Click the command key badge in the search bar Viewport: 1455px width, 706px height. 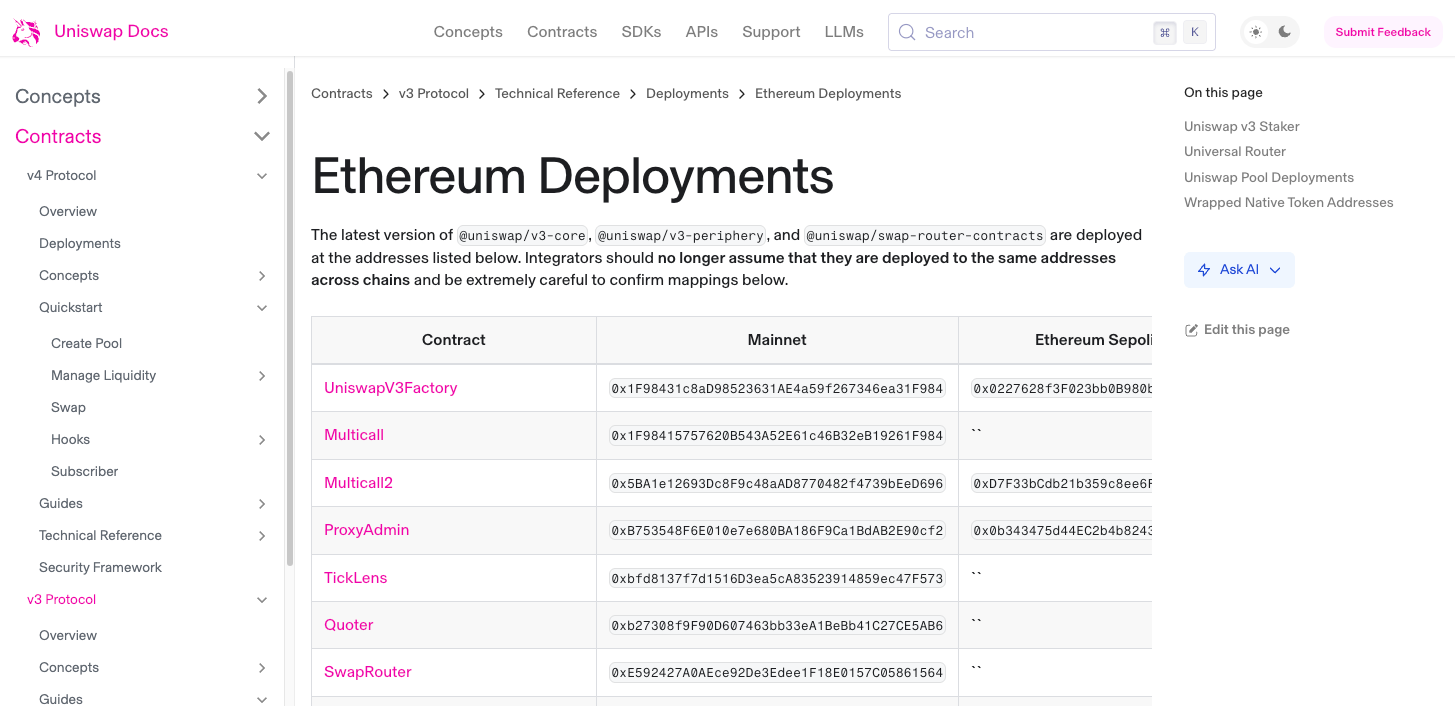point(1164,32)
